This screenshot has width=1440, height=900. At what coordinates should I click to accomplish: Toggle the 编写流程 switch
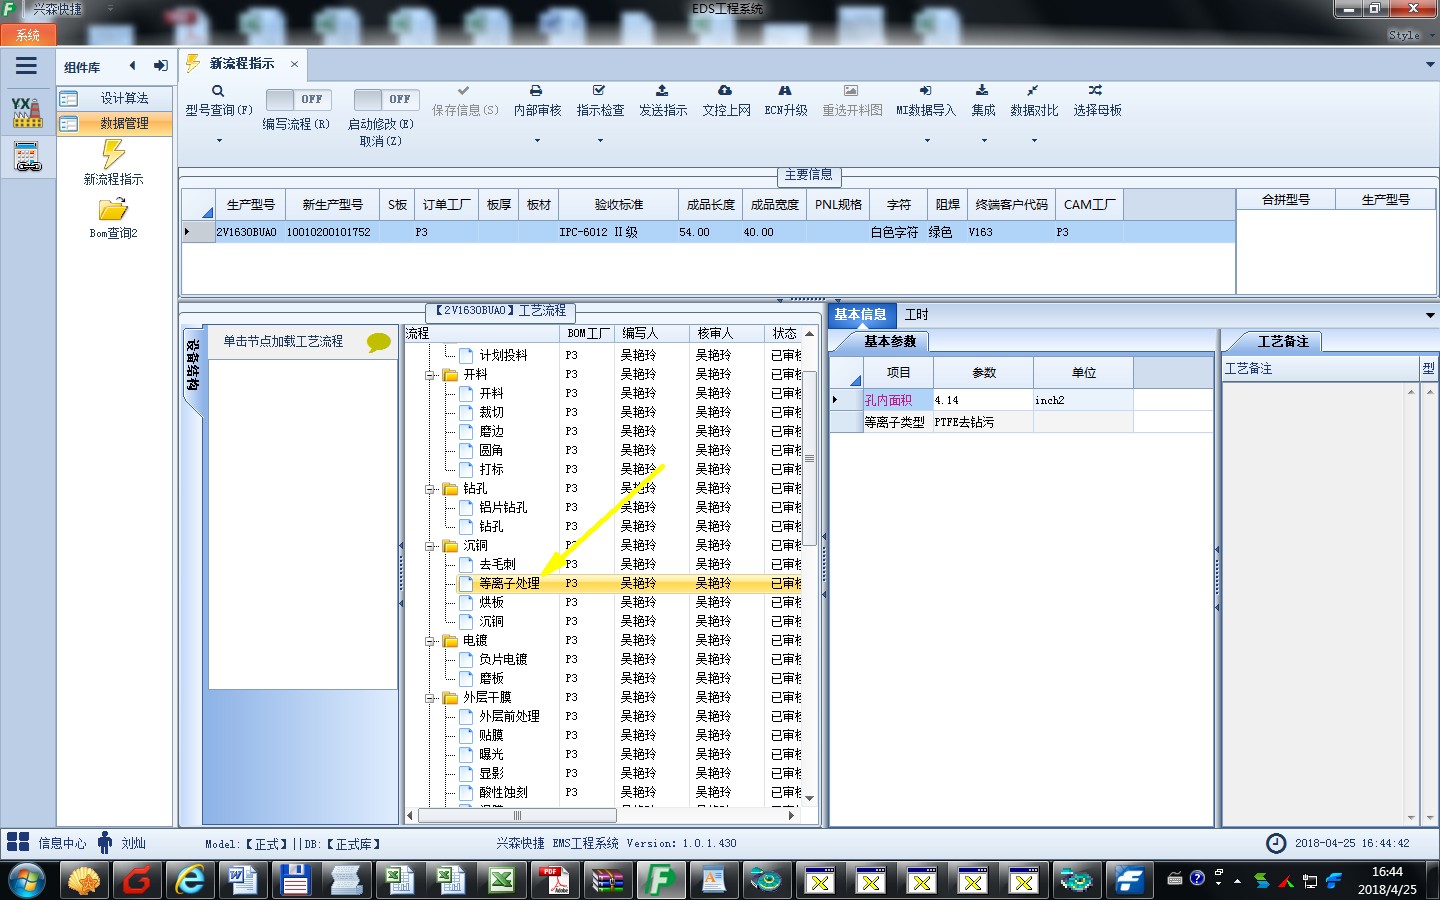point(297,100)
